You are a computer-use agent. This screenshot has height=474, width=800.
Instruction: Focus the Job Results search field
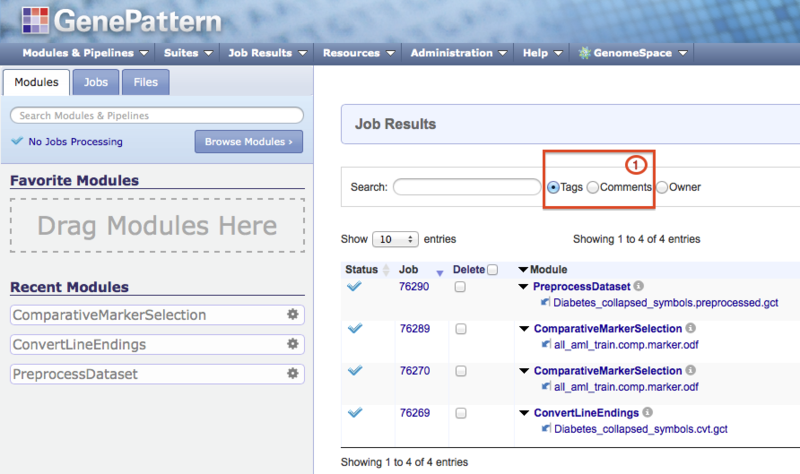pyautogui.click(x=467, y=187)
